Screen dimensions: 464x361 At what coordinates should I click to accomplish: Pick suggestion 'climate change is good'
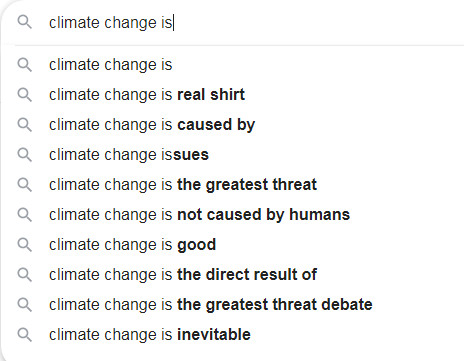point(233,245)
